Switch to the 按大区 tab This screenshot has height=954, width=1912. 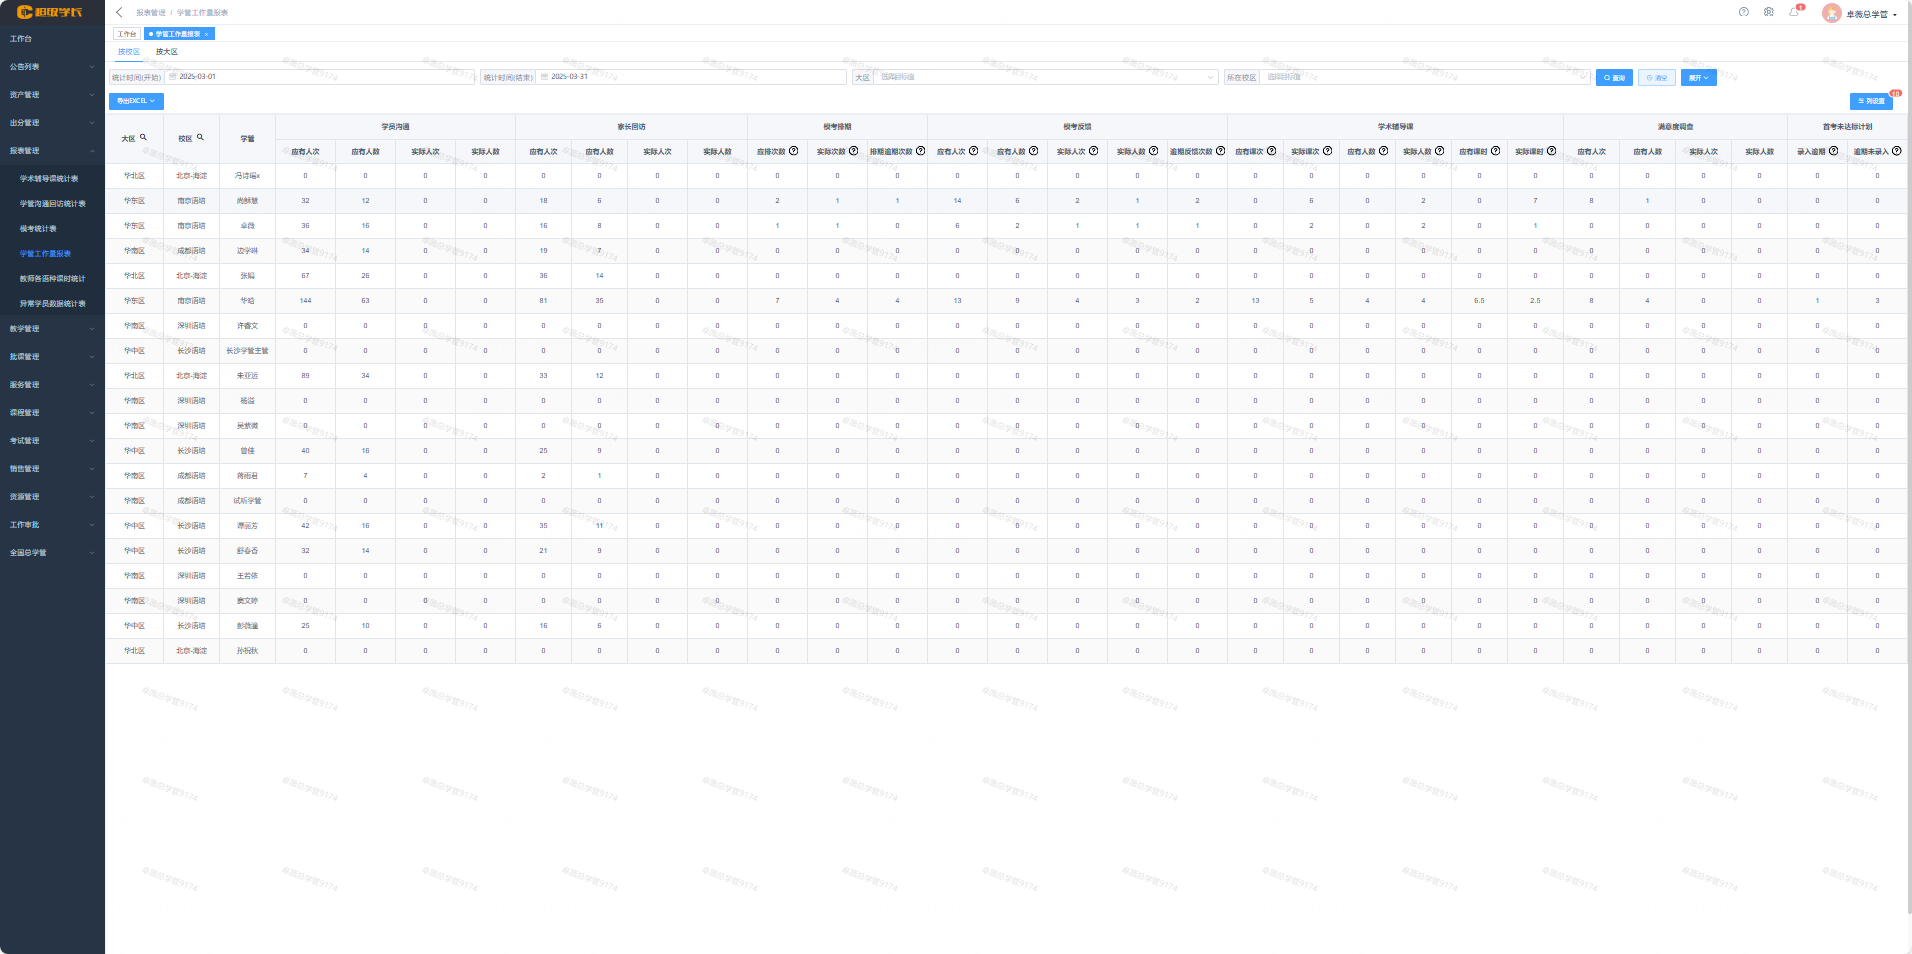(167, 52)
